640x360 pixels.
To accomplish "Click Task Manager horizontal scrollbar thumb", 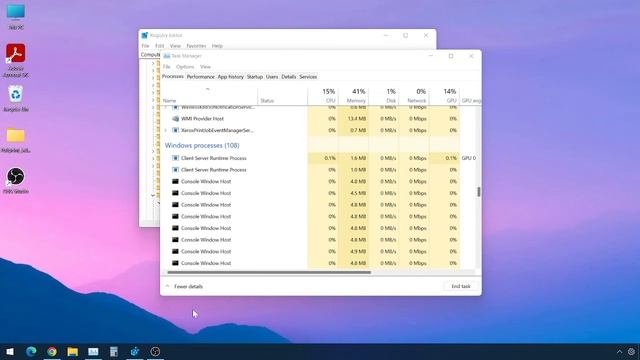I will (x=269, y=272).
